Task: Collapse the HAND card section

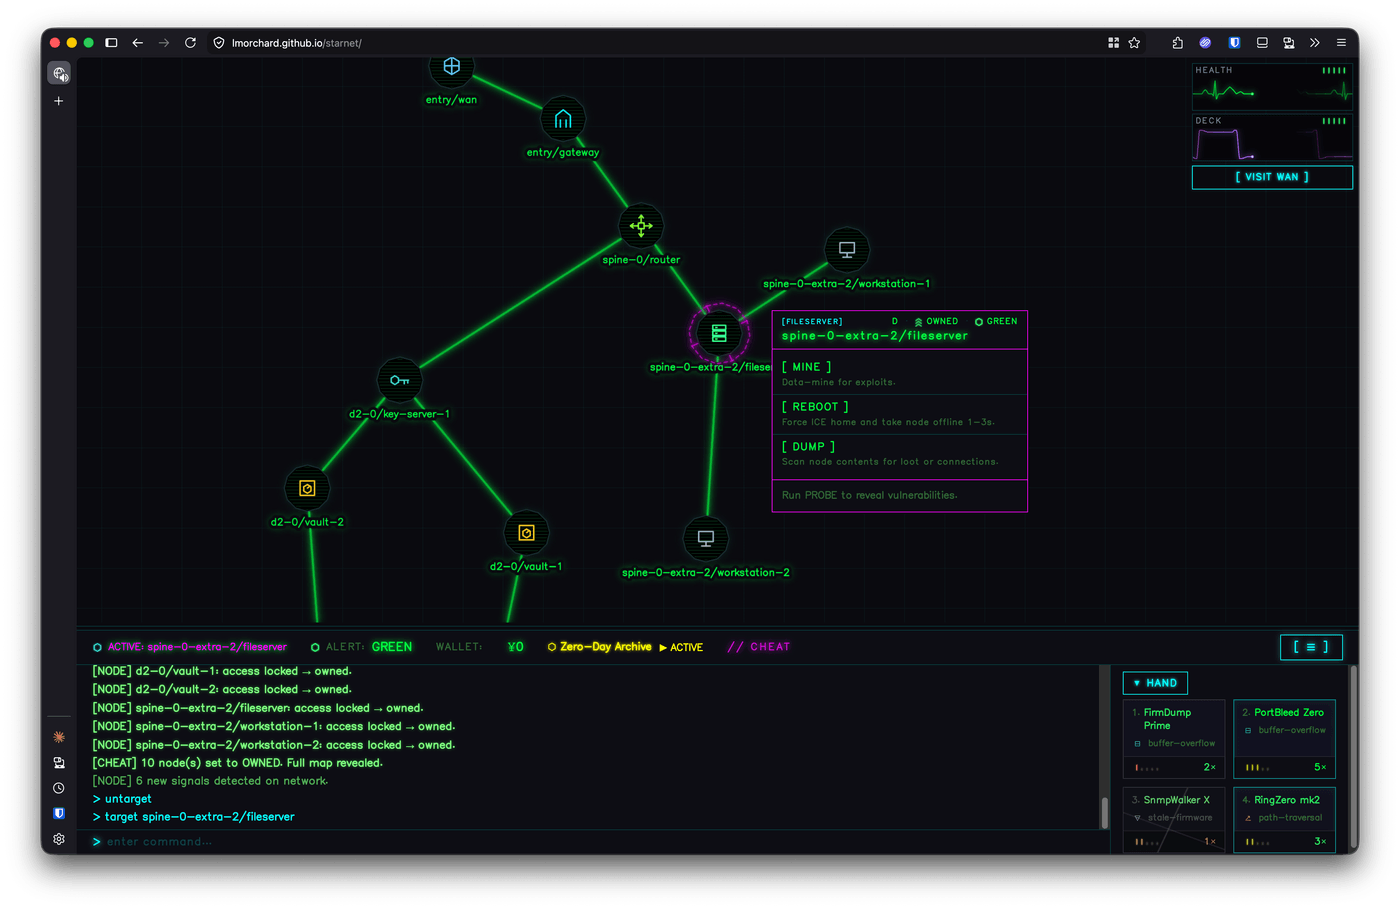Action: click(x=1155, y=683)
